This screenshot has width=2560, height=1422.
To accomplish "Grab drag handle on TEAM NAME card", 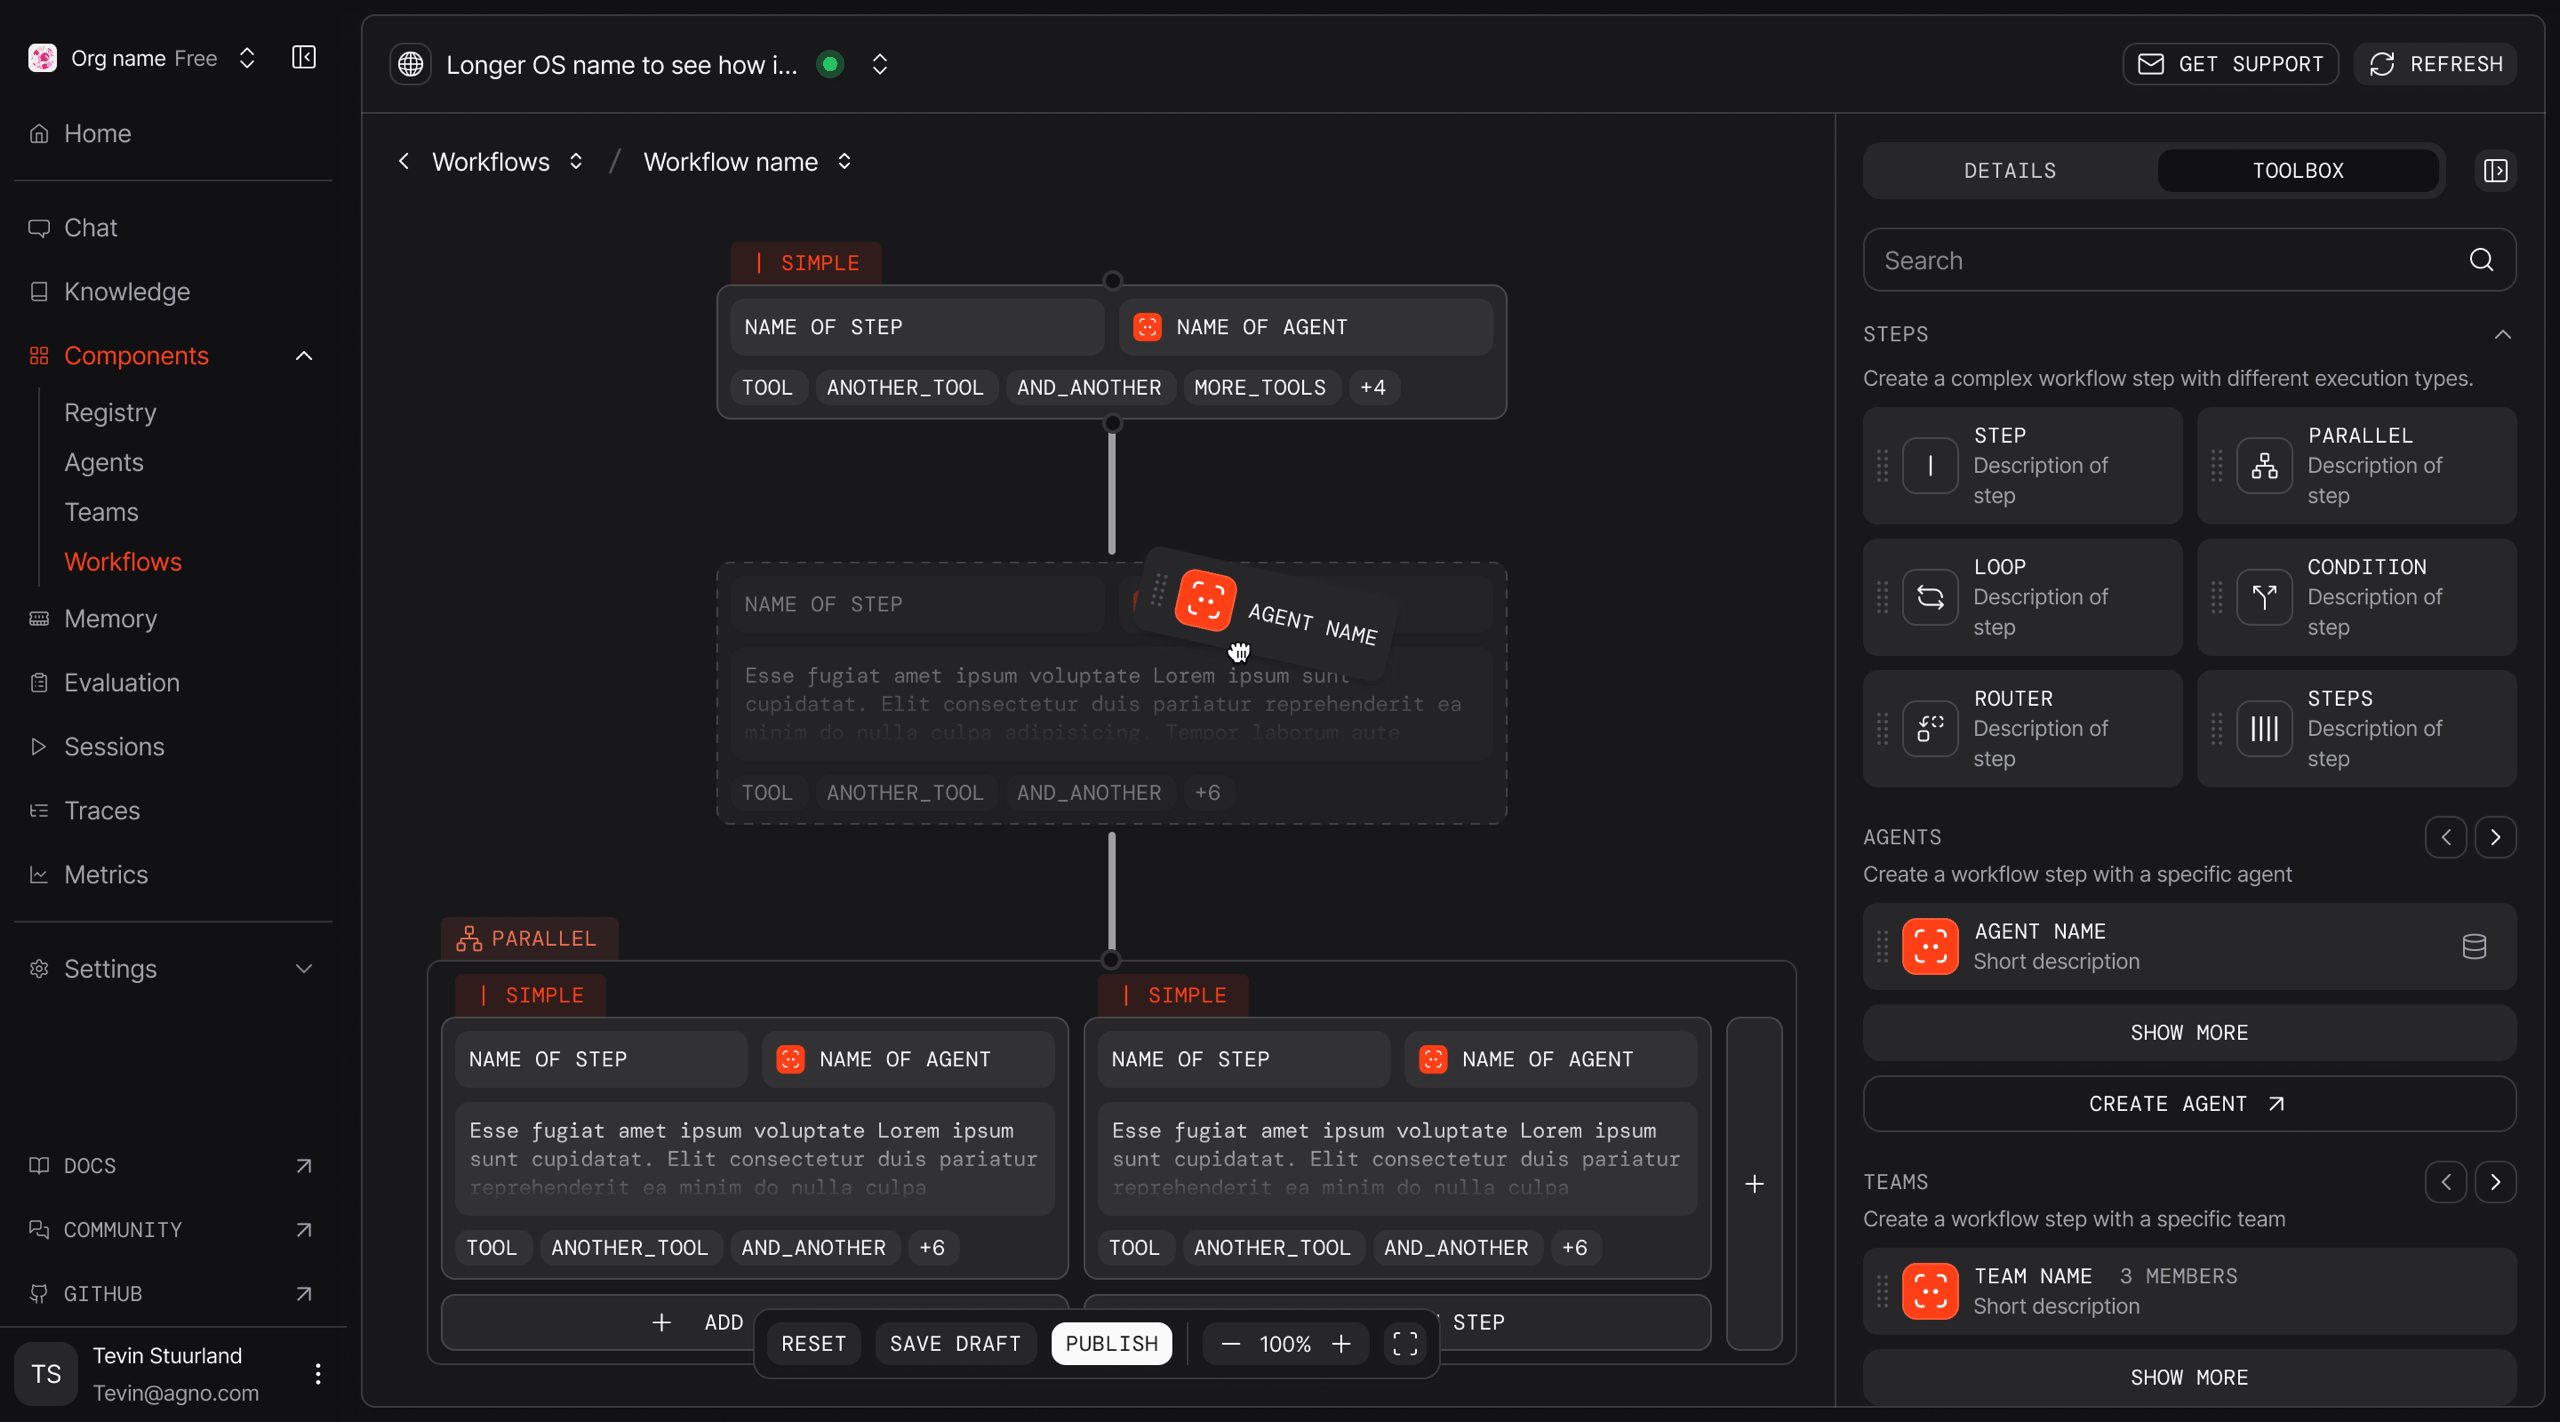I will 1882,1291.
